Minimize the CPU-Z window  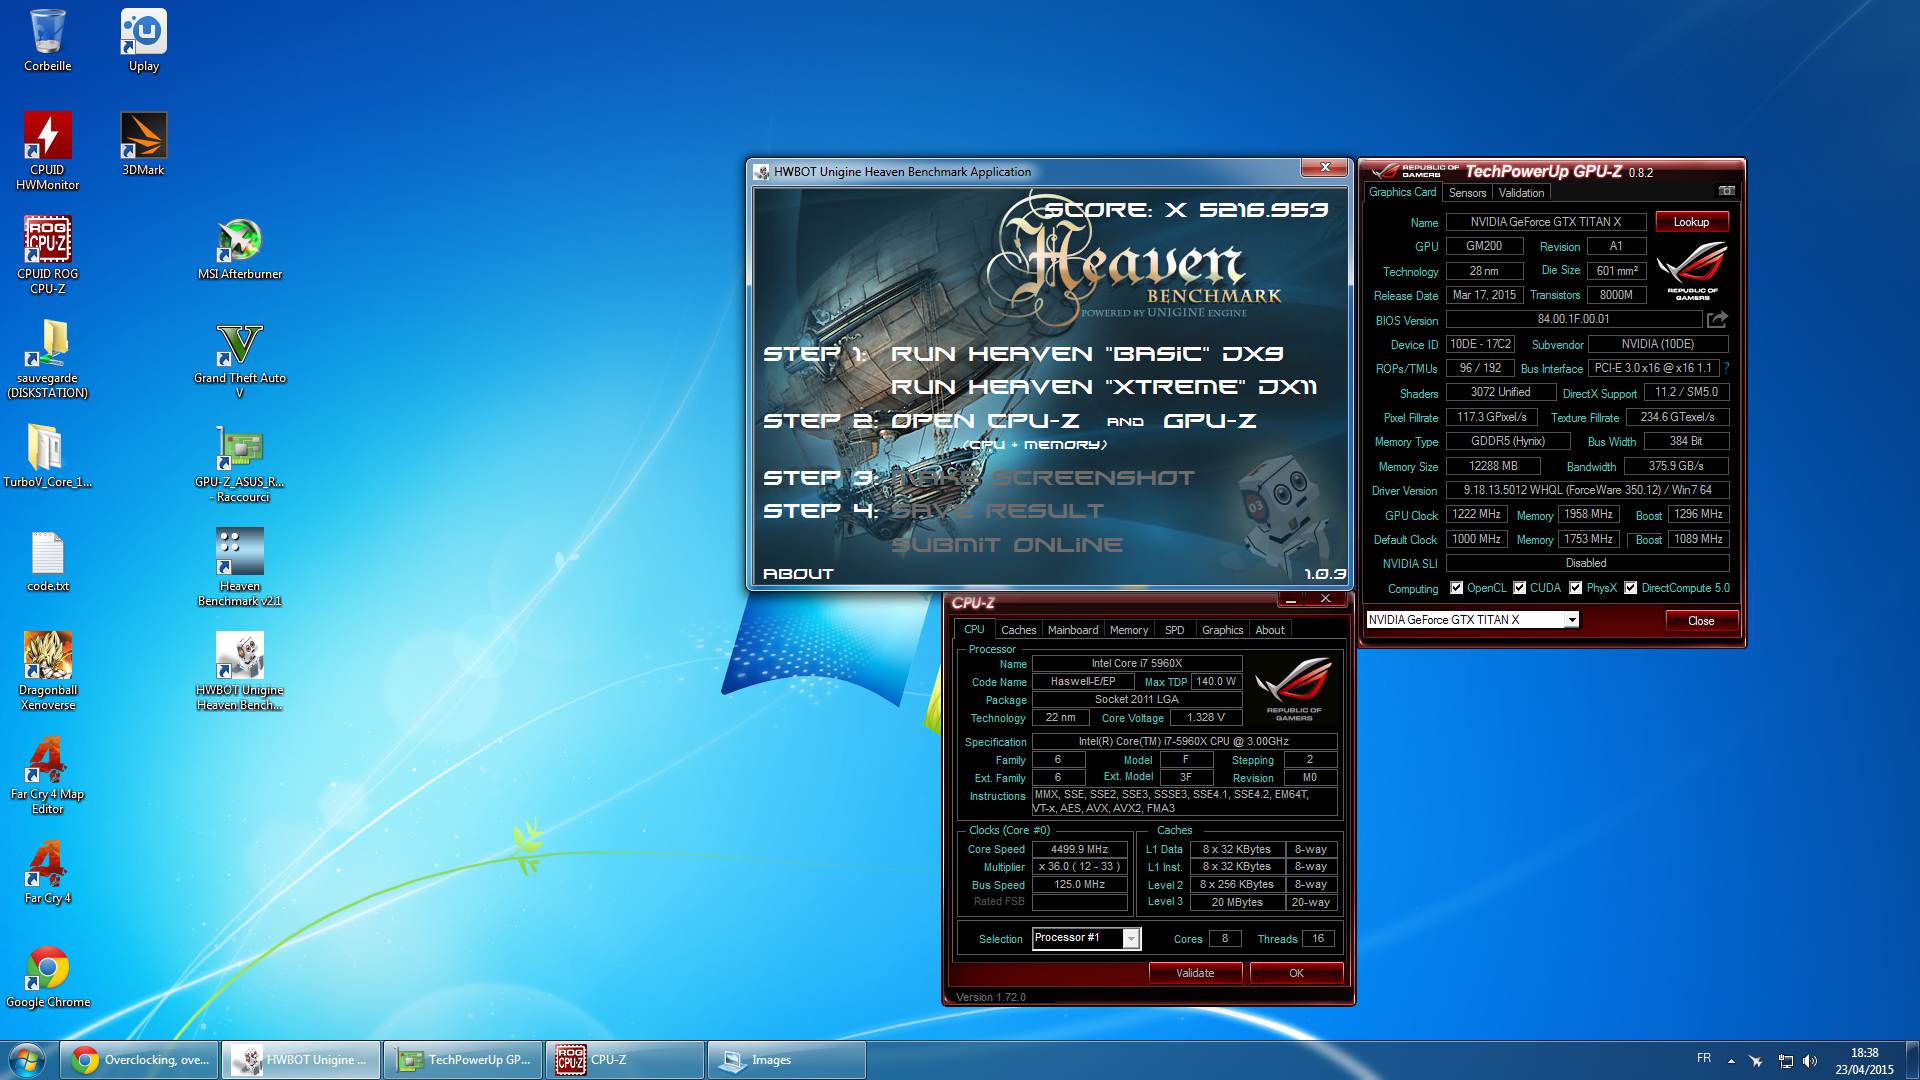pyautogui.click(x=1291, y=600)
